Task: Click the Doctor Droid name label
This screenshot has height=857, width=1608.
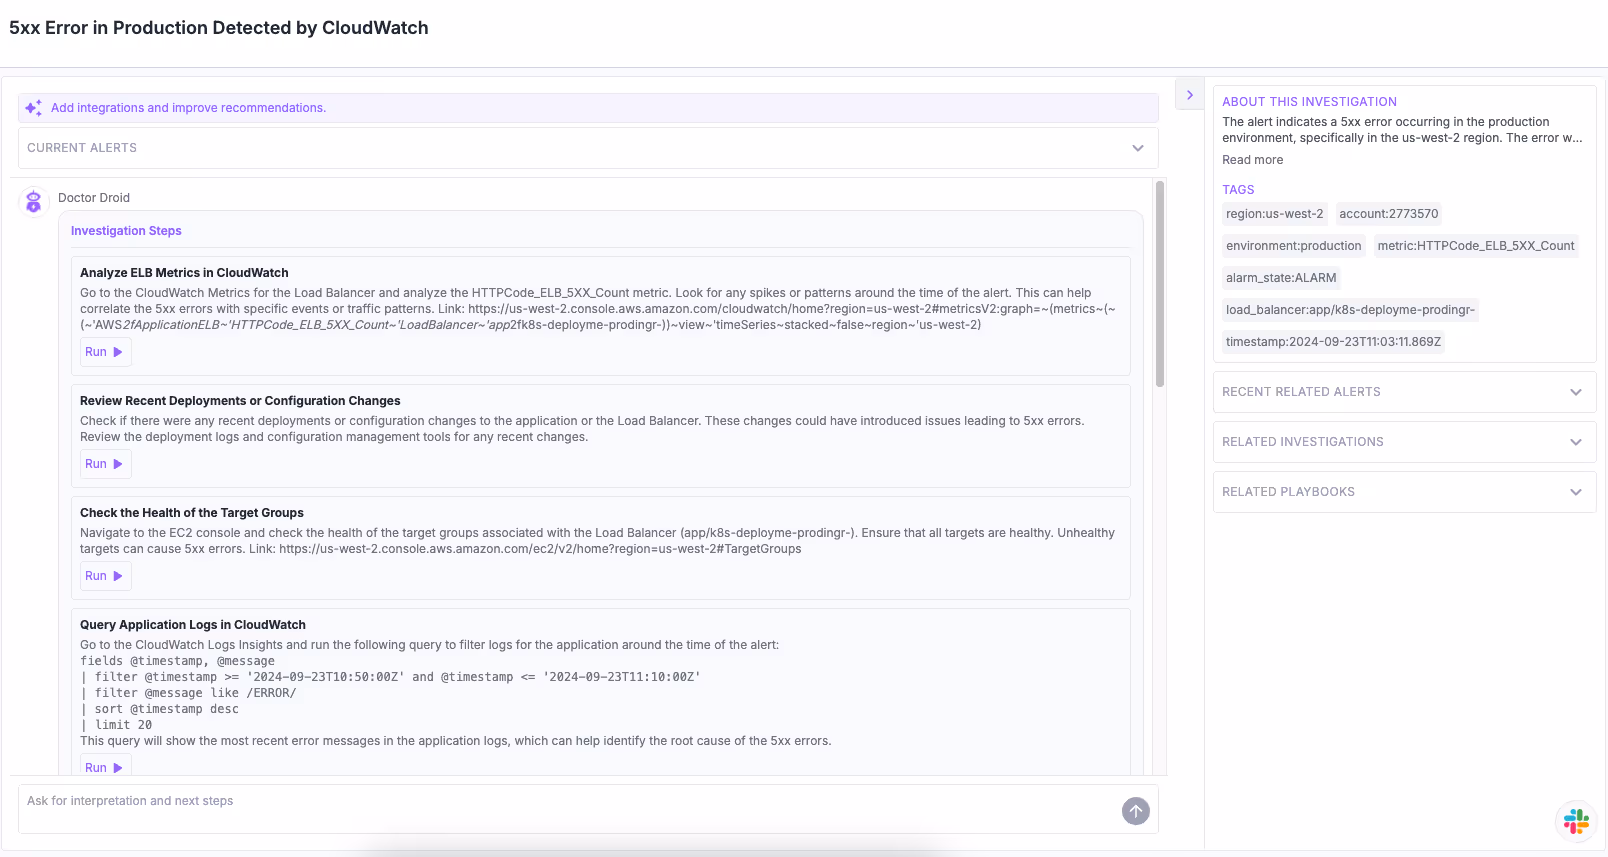Action: tap(94, 198)
